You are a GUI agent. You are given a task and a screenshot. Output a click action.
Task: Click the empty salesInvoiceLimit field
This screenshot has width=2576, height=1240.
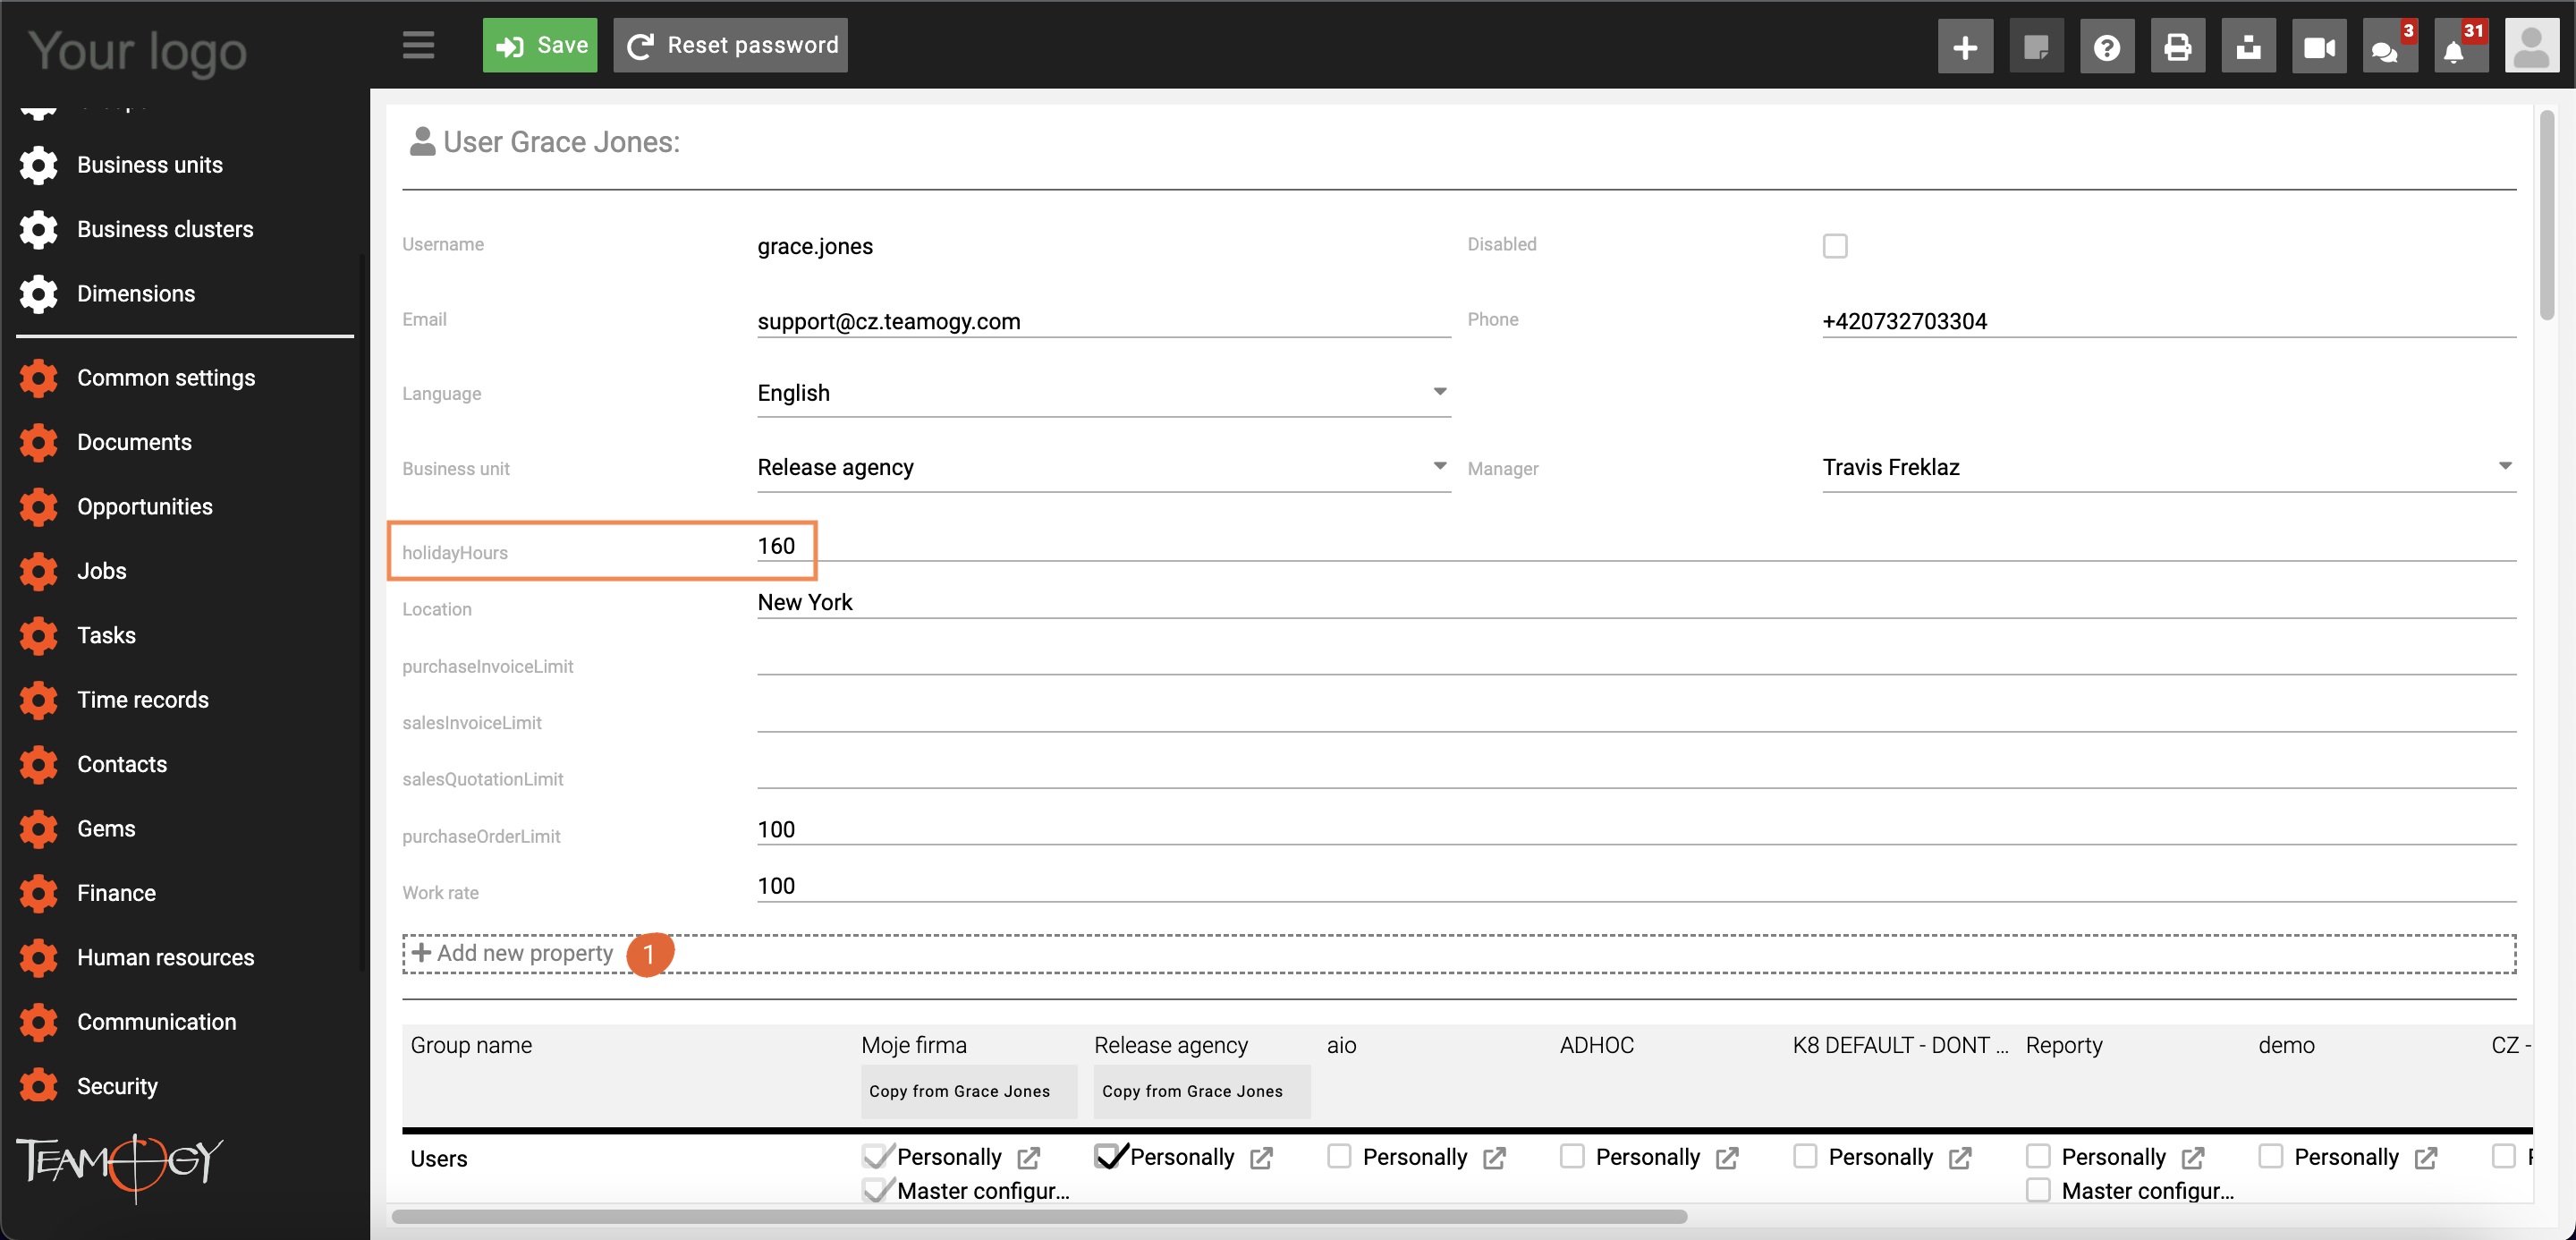pos(1636,716)
